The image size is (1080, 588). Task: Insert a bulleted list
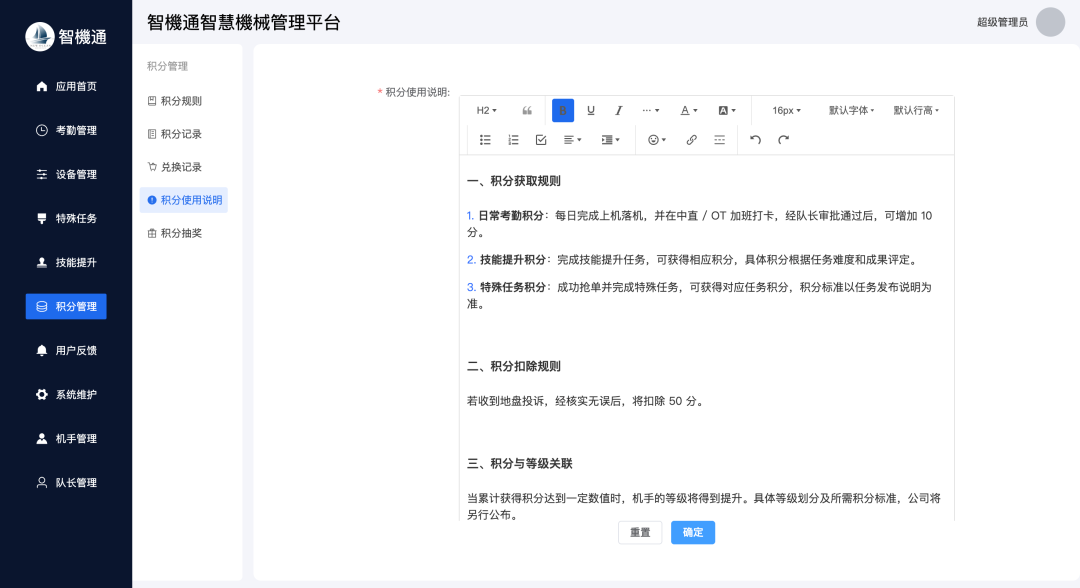coord(485,140)
